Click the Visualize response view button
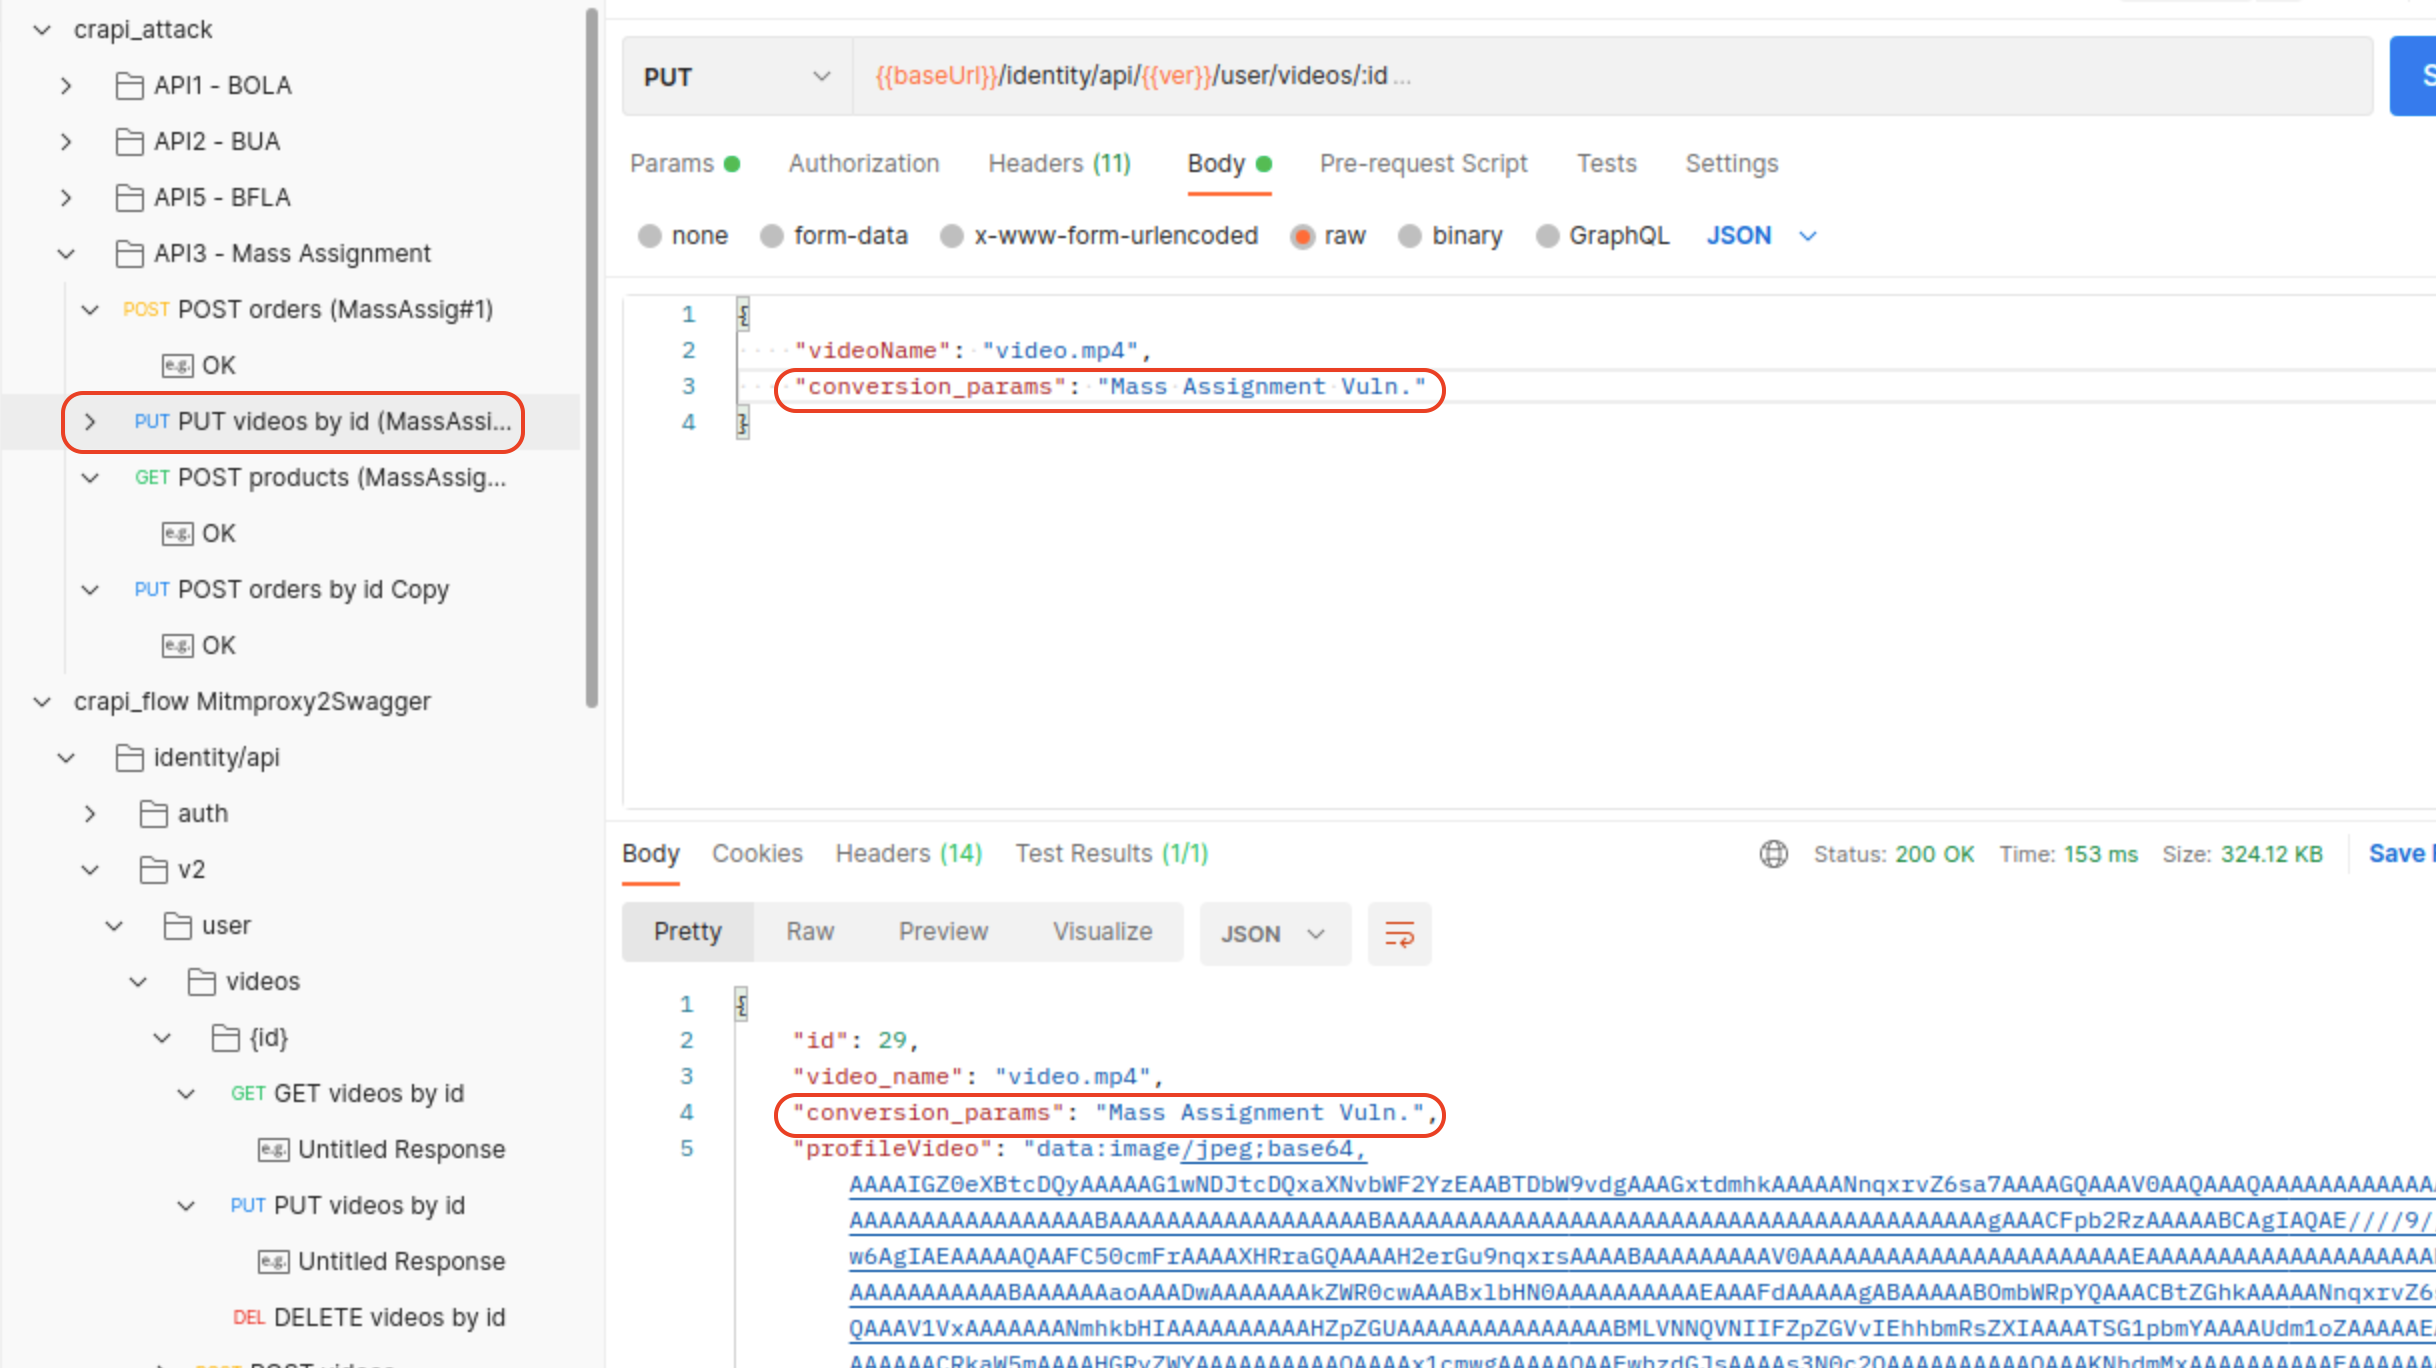Screen dimensions: 2436x1368 point(1102,932)
